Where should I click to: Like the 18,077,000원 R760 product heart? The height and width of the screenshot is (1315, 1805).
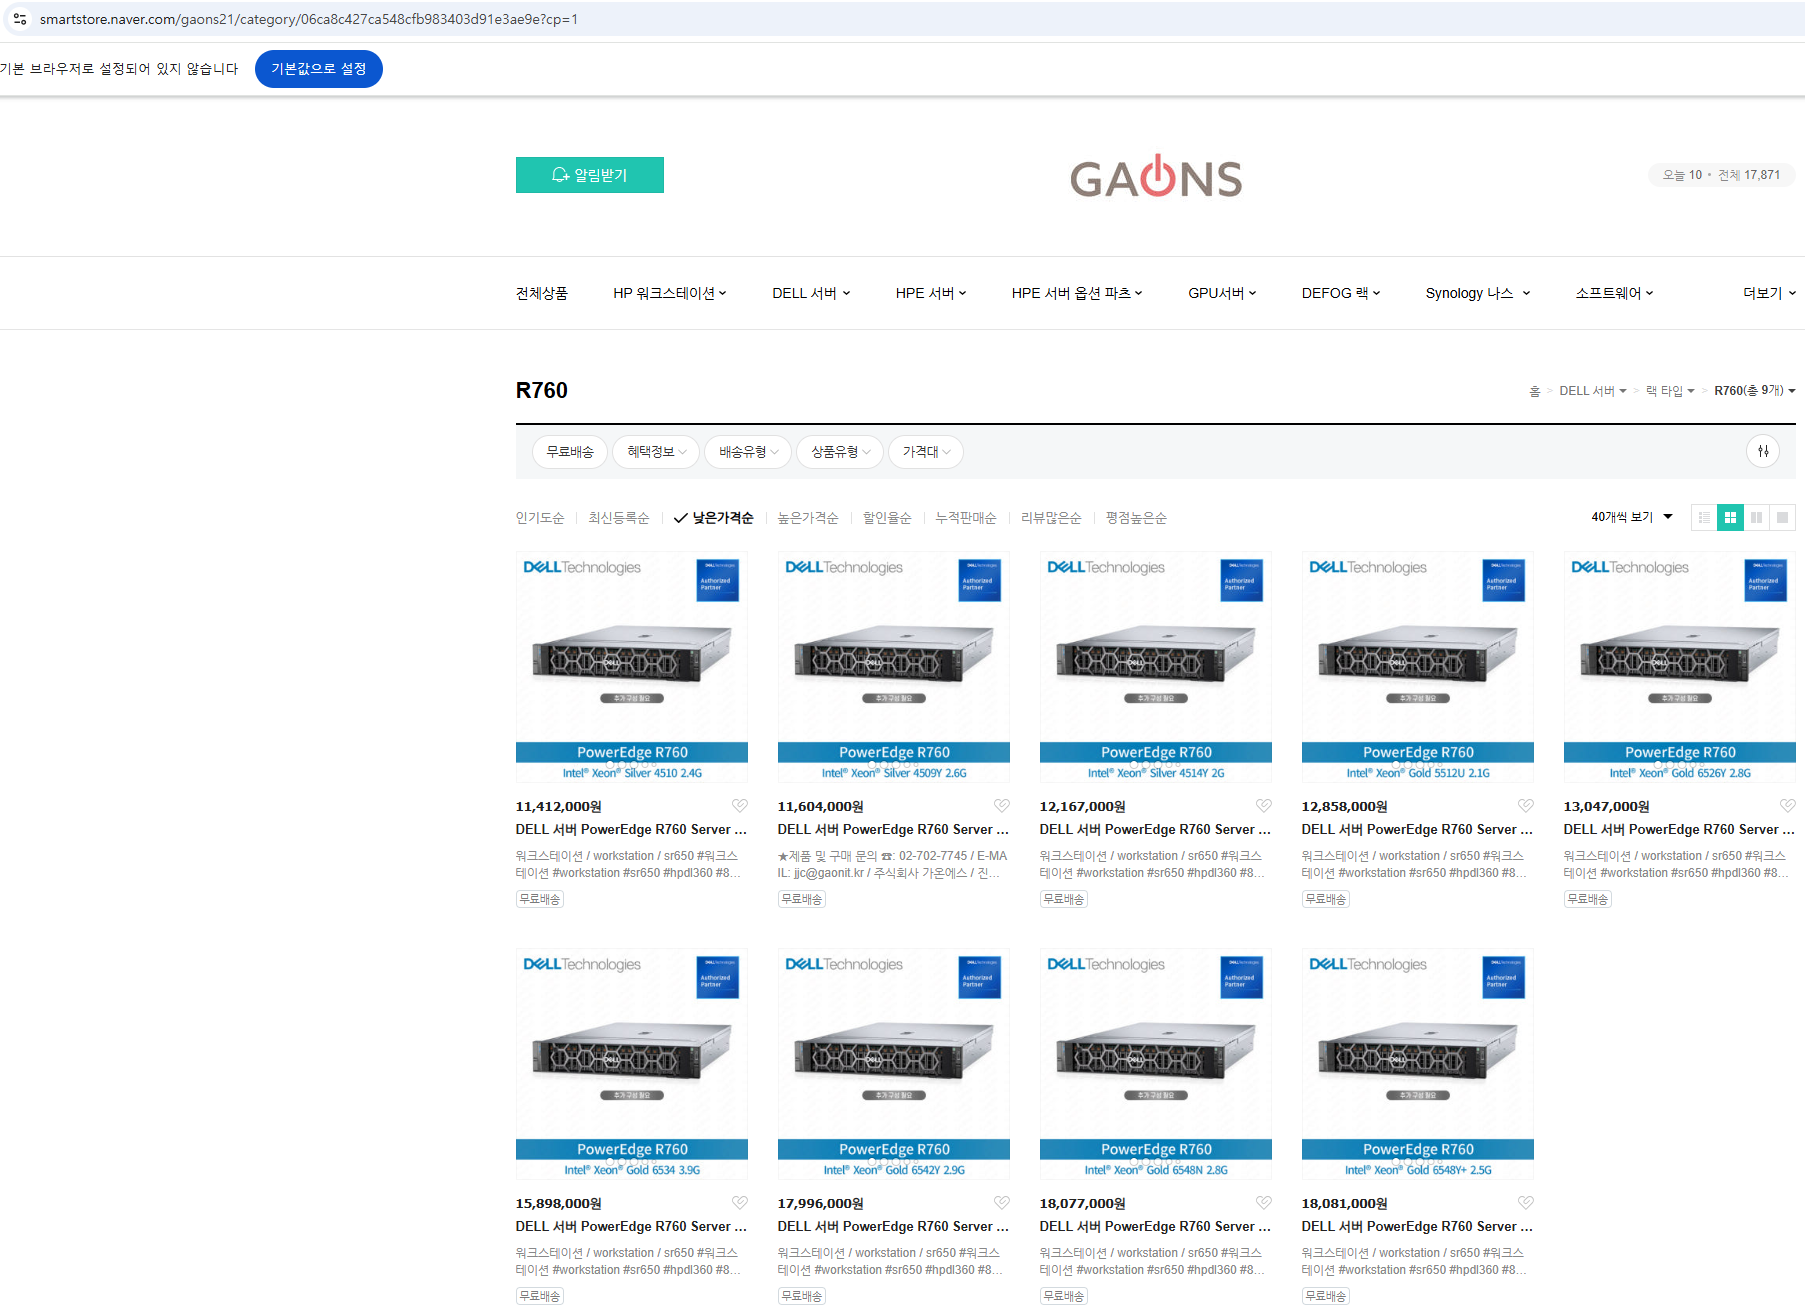click(x=1264, y=1203)
